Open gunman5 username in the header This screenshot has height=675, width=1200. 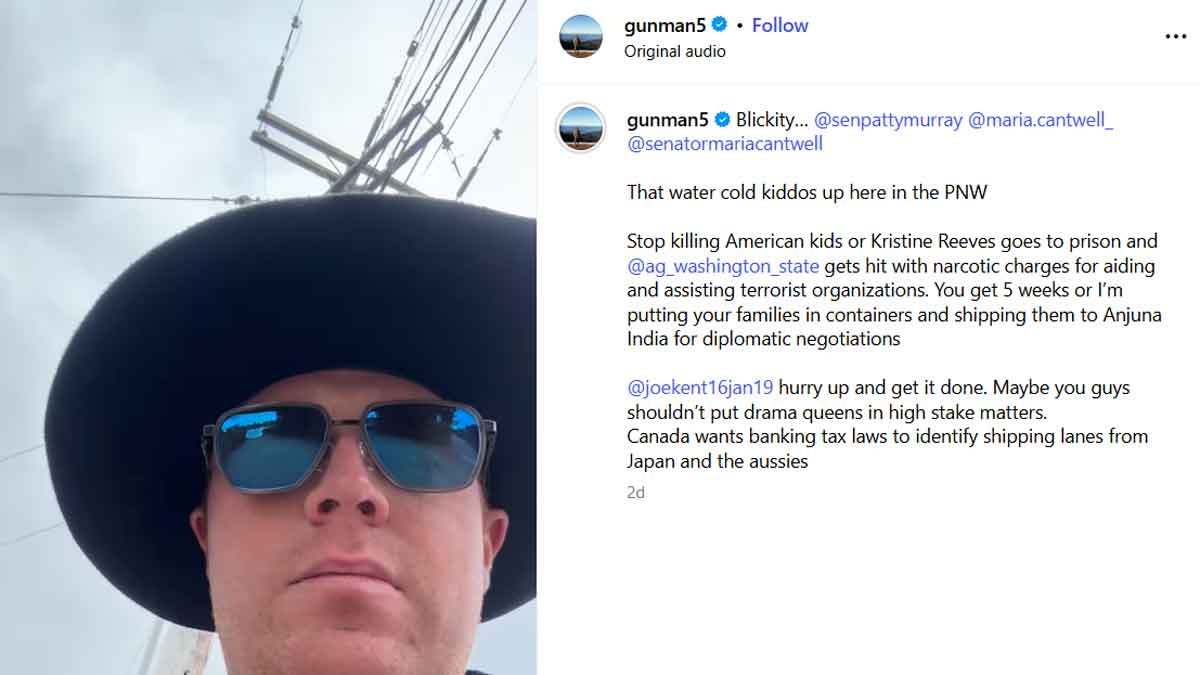click(x=665, y=26)
